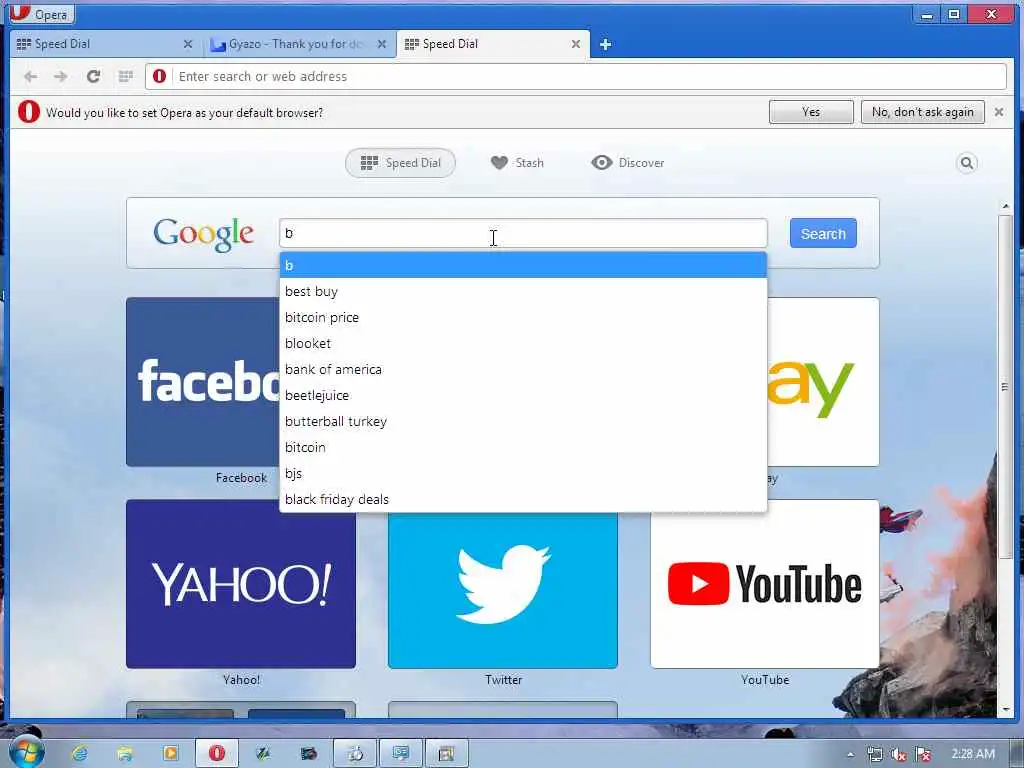Open the Stash view
Screen dimensions: 1024x768
point(517,163)
